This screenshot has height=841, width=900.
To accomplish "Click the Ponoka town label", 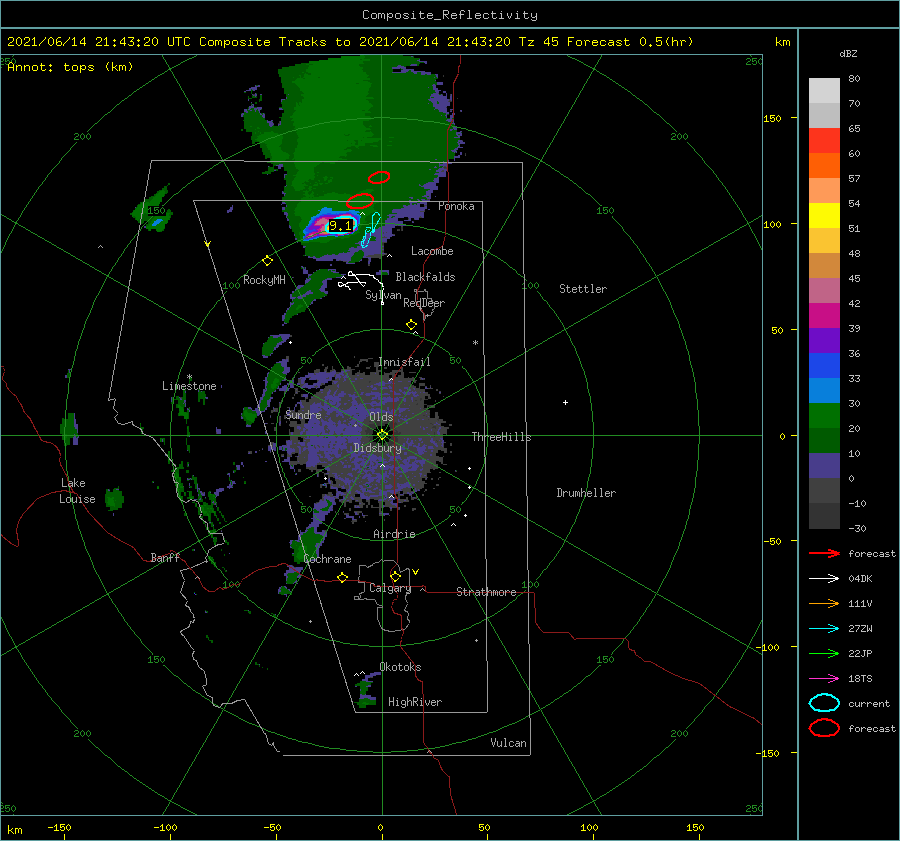I will (x=456, y=206).
